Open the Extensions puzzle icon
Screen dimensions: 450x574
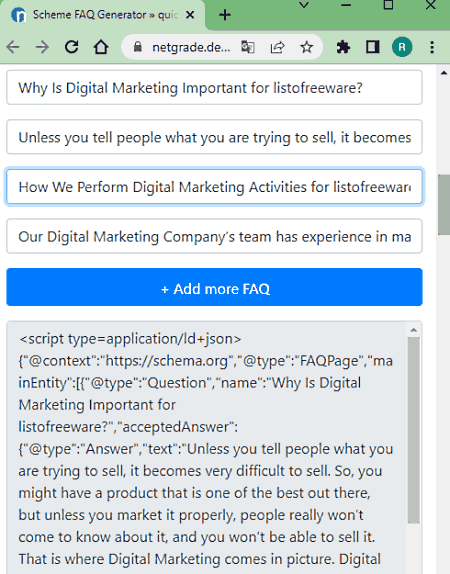343,47
